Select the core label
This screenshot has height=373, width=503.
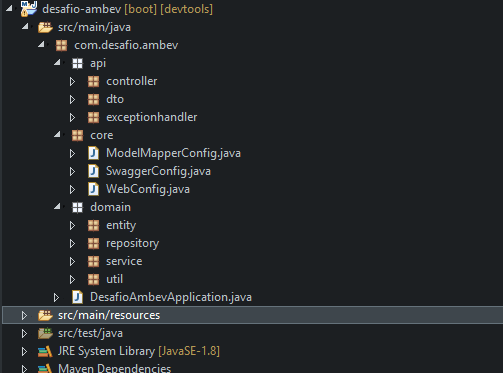click(102, 135)
